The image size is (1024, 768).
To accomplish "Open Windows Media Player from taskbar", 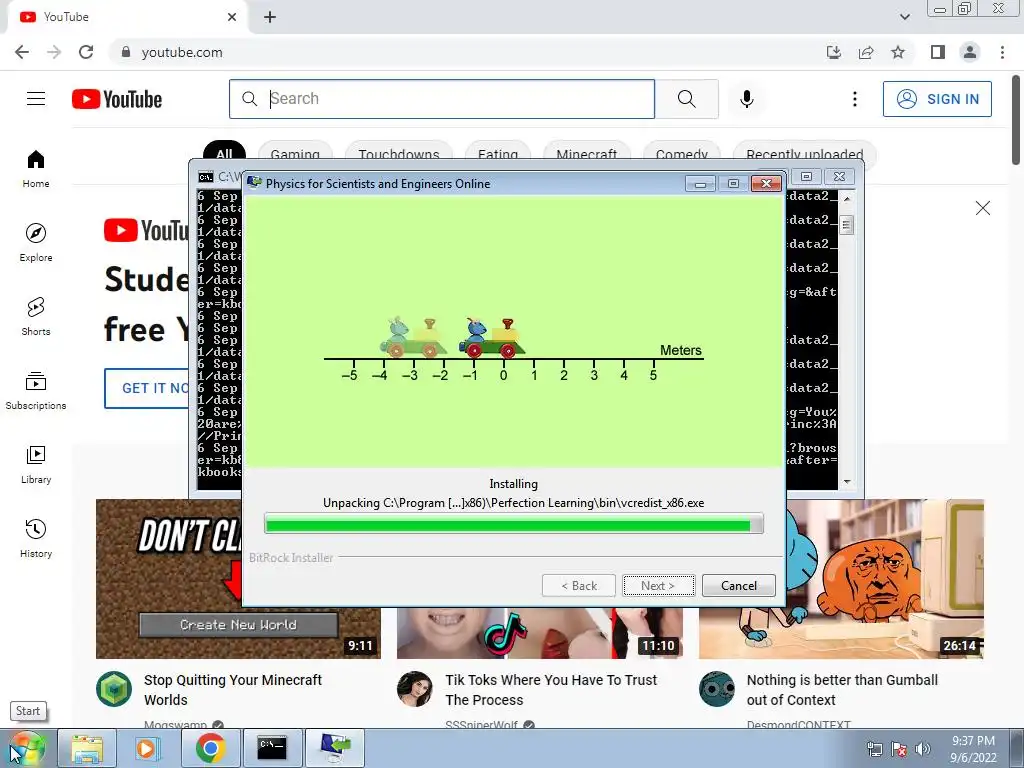I will 147,748.
